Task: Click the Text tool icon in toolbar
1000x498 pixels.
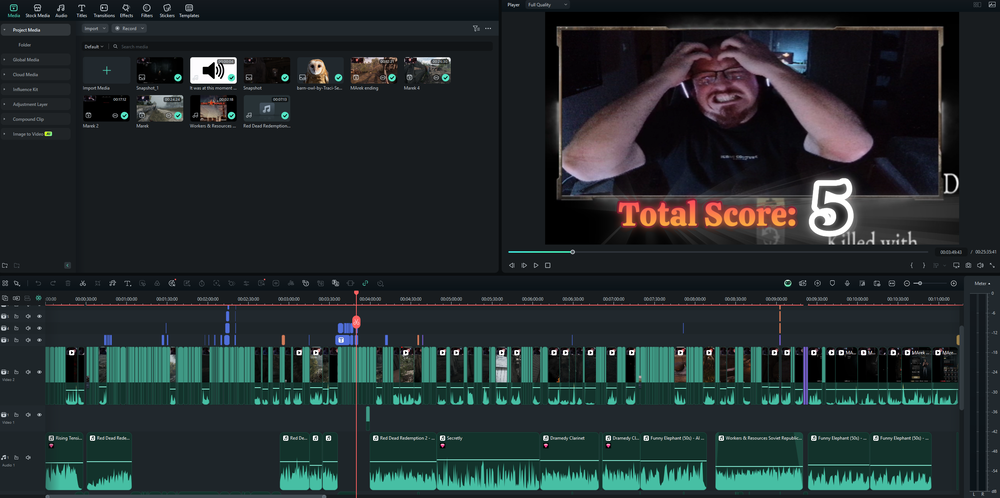Action: 128,283
